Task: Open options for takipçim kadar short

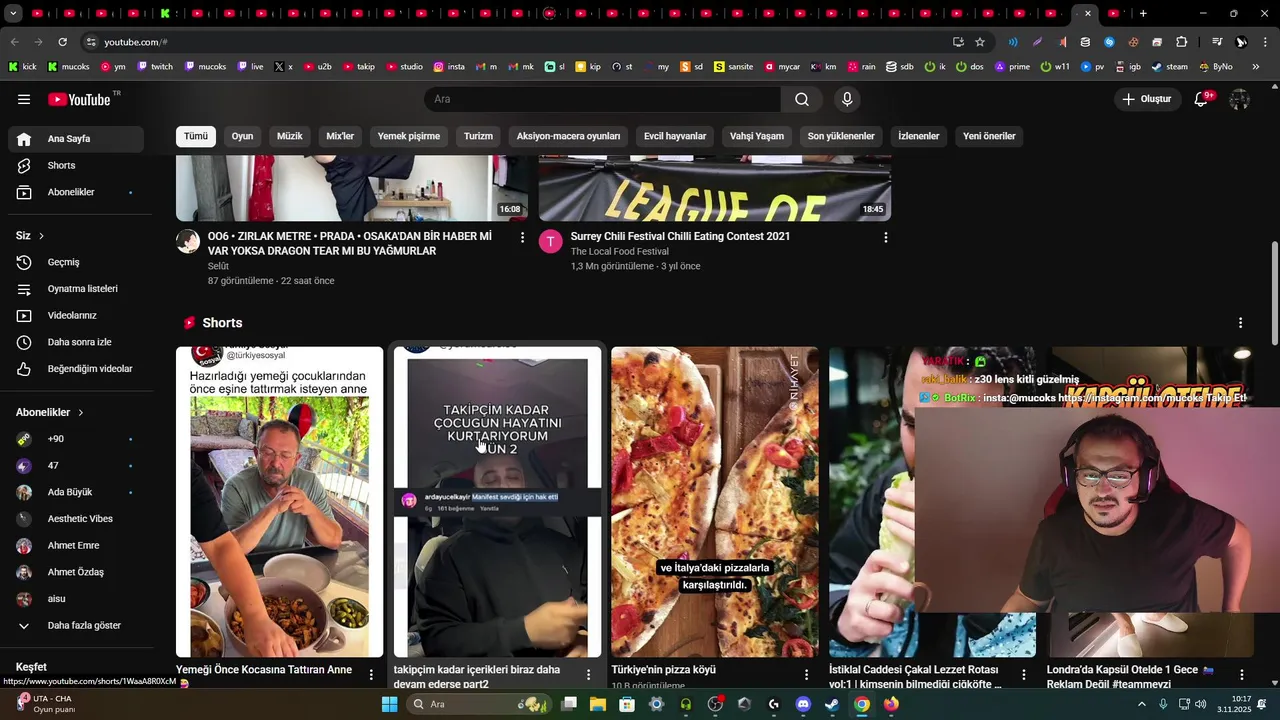Action: click(x=589, y=675)
